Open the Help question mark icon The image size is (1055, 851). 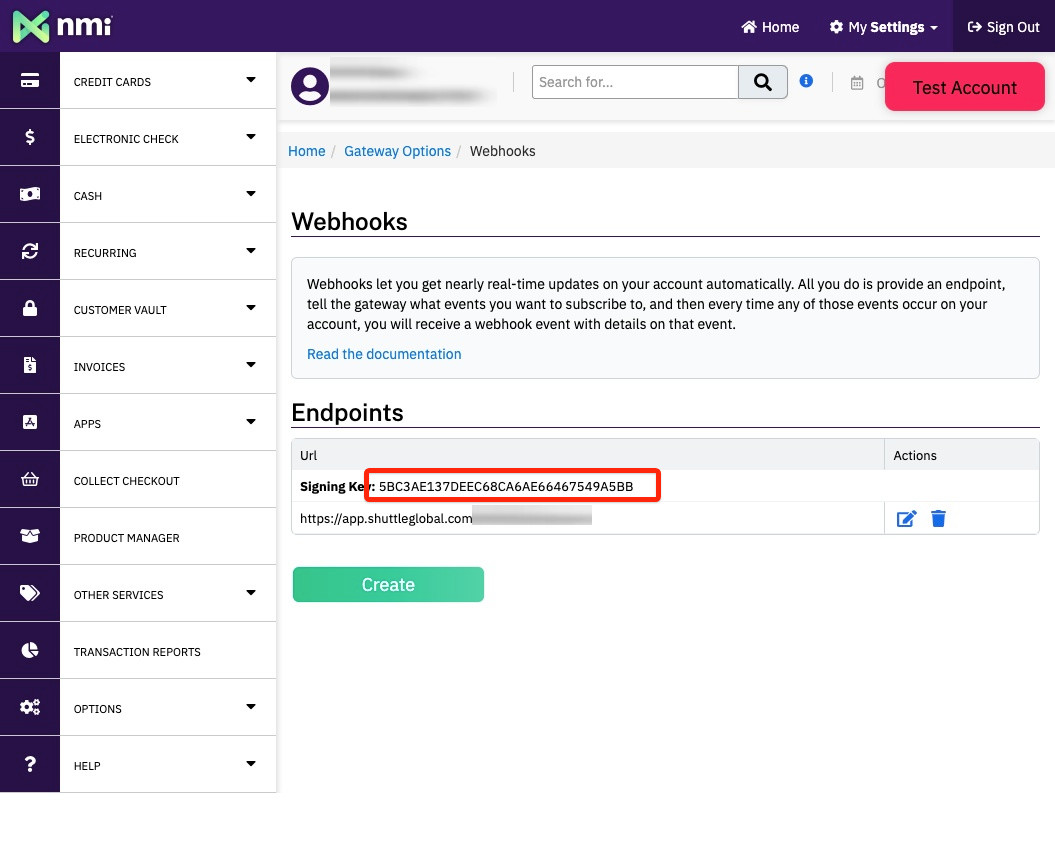tap(30, 764)
